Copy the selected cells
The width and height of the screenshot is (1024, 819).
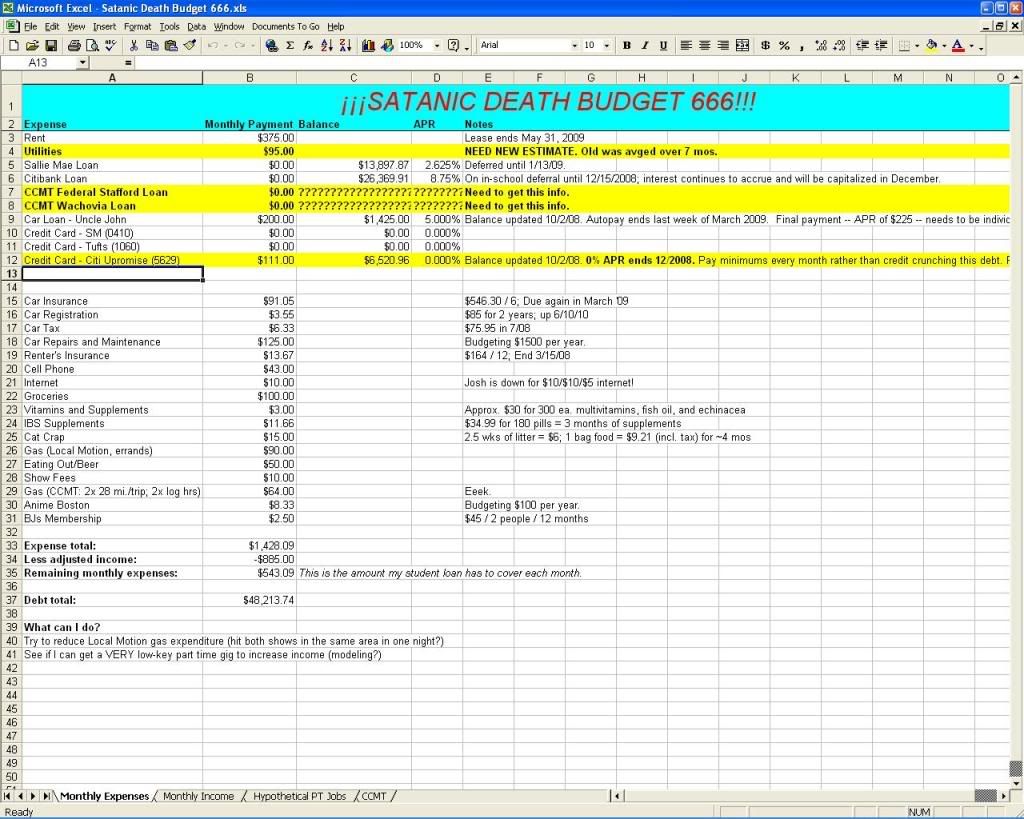pyautogui.click(x=152, y=46)
